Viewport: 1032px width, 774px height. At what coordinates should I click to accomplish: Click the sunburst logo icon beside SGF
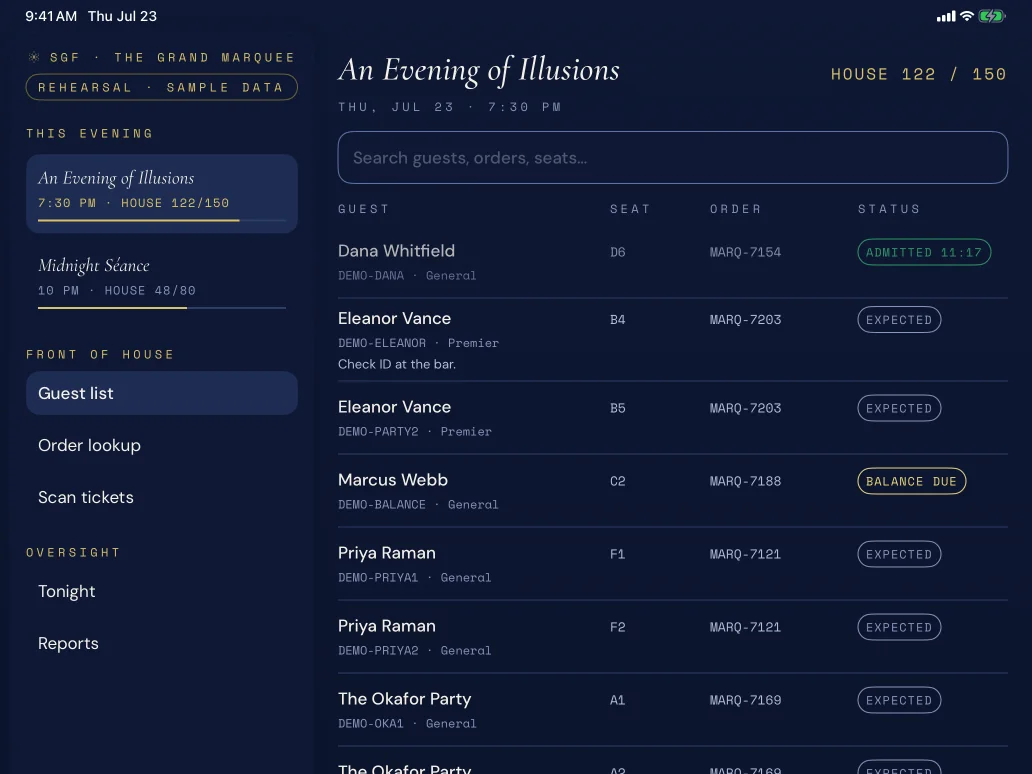point(34,57)
